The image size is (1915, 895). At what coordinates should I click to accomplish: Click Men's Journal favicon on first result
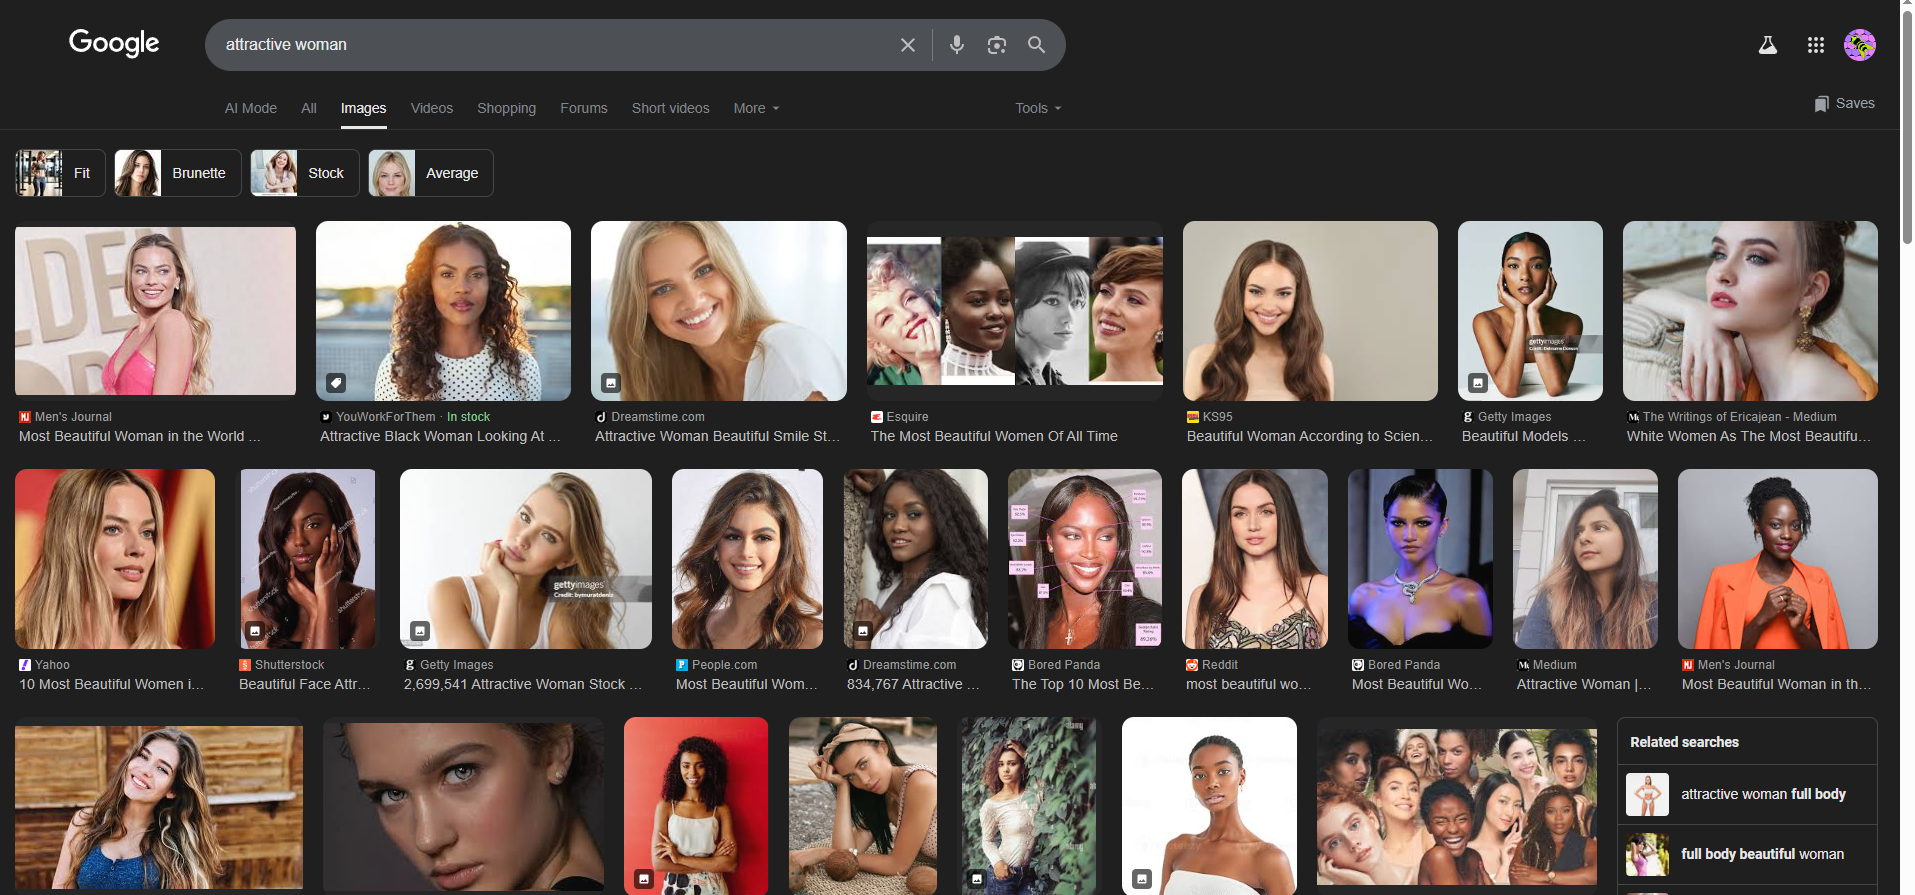pyautogui.click(x=25, y=417)
